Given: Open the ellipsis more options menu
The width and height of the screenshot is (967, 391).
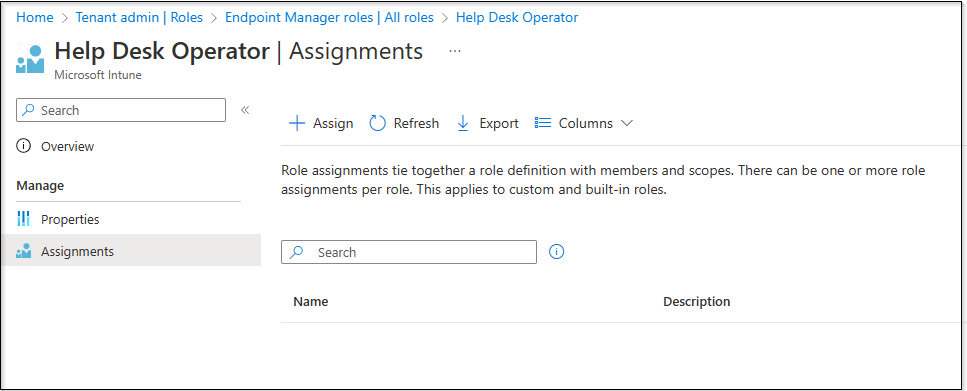Looking at the screenshot, I should 455,51.
